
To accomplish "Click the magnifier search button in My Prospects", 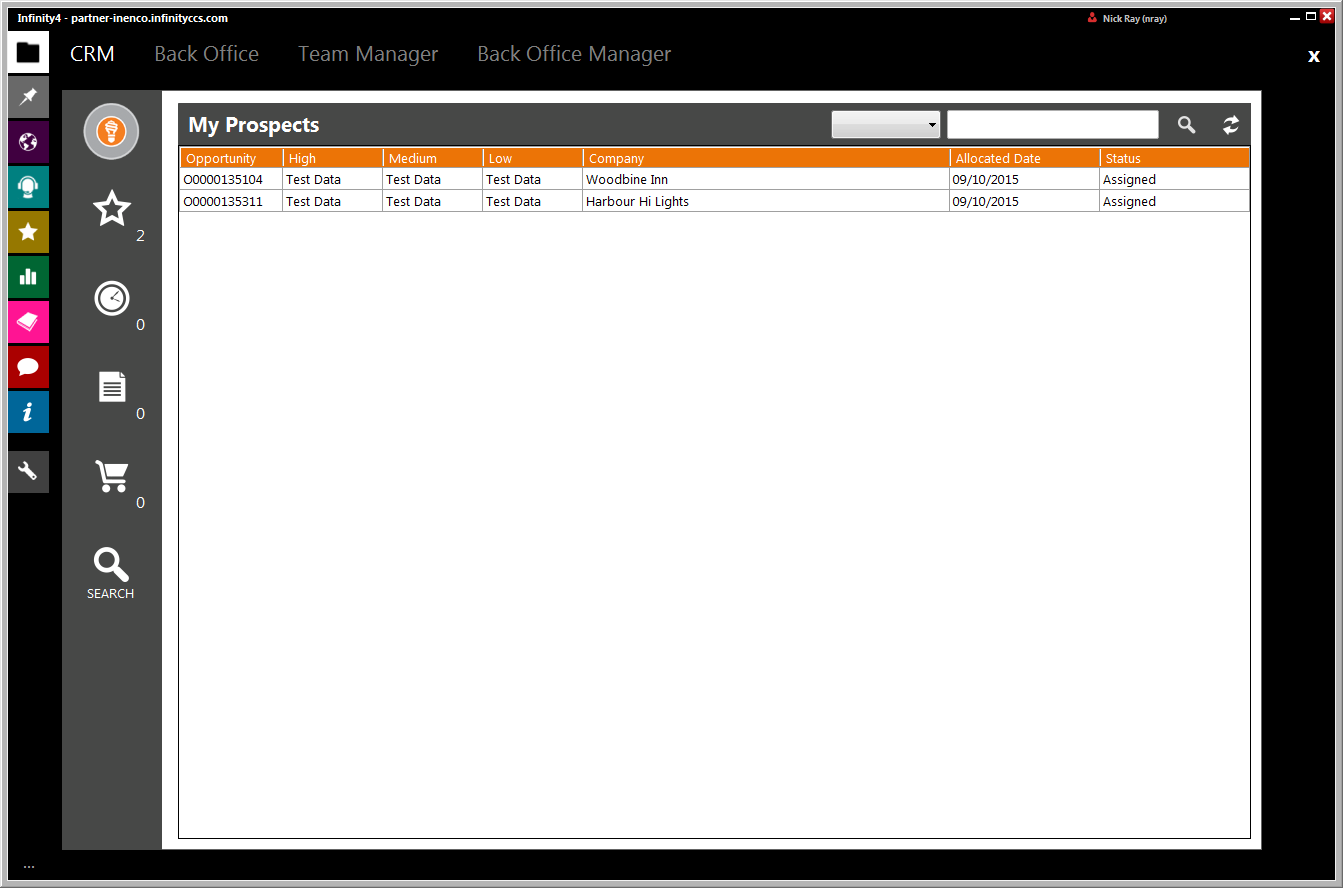I will click(1186, 125).
